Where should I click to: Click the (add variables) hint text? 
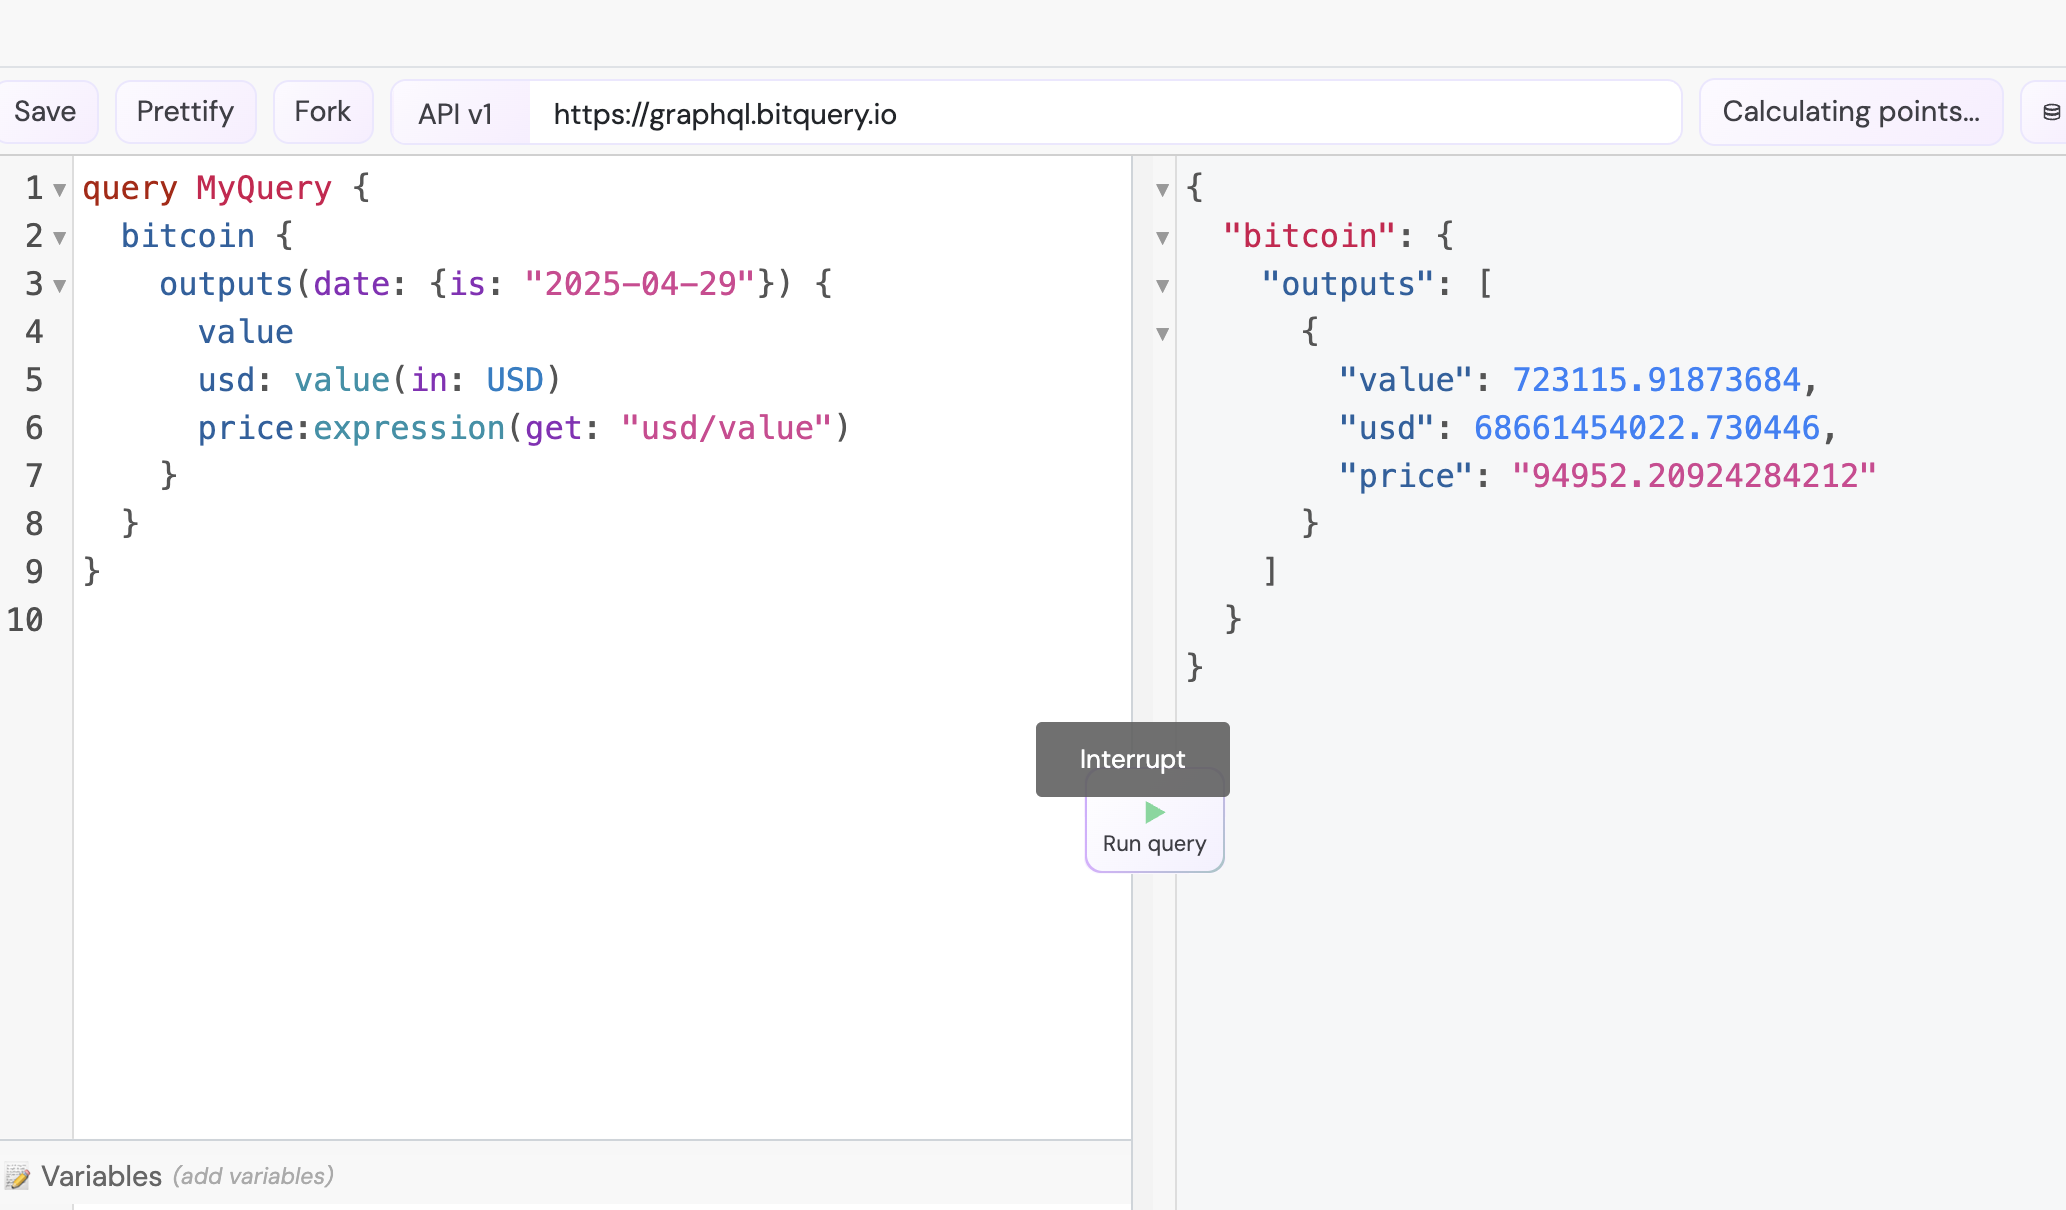(253, 1176)
